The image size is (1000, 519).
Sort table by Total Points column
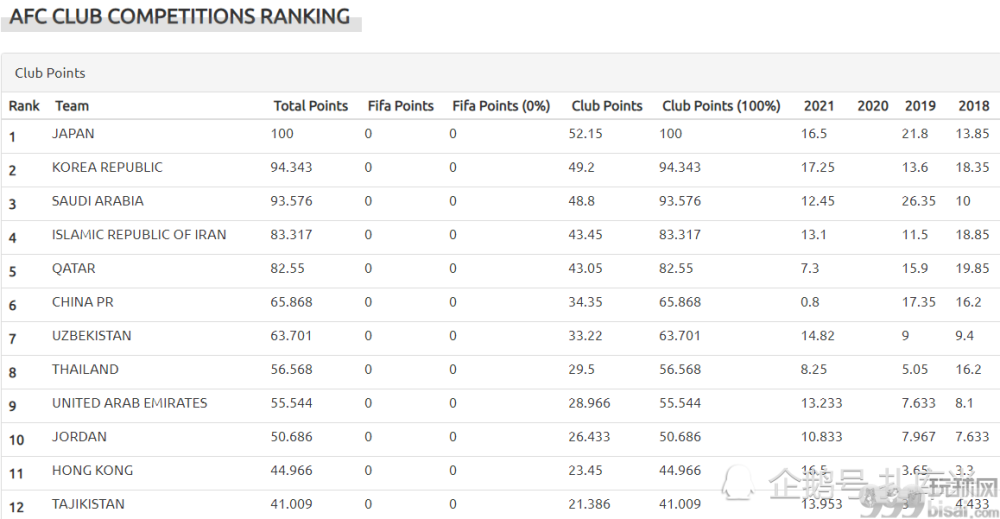coord(311,106)
